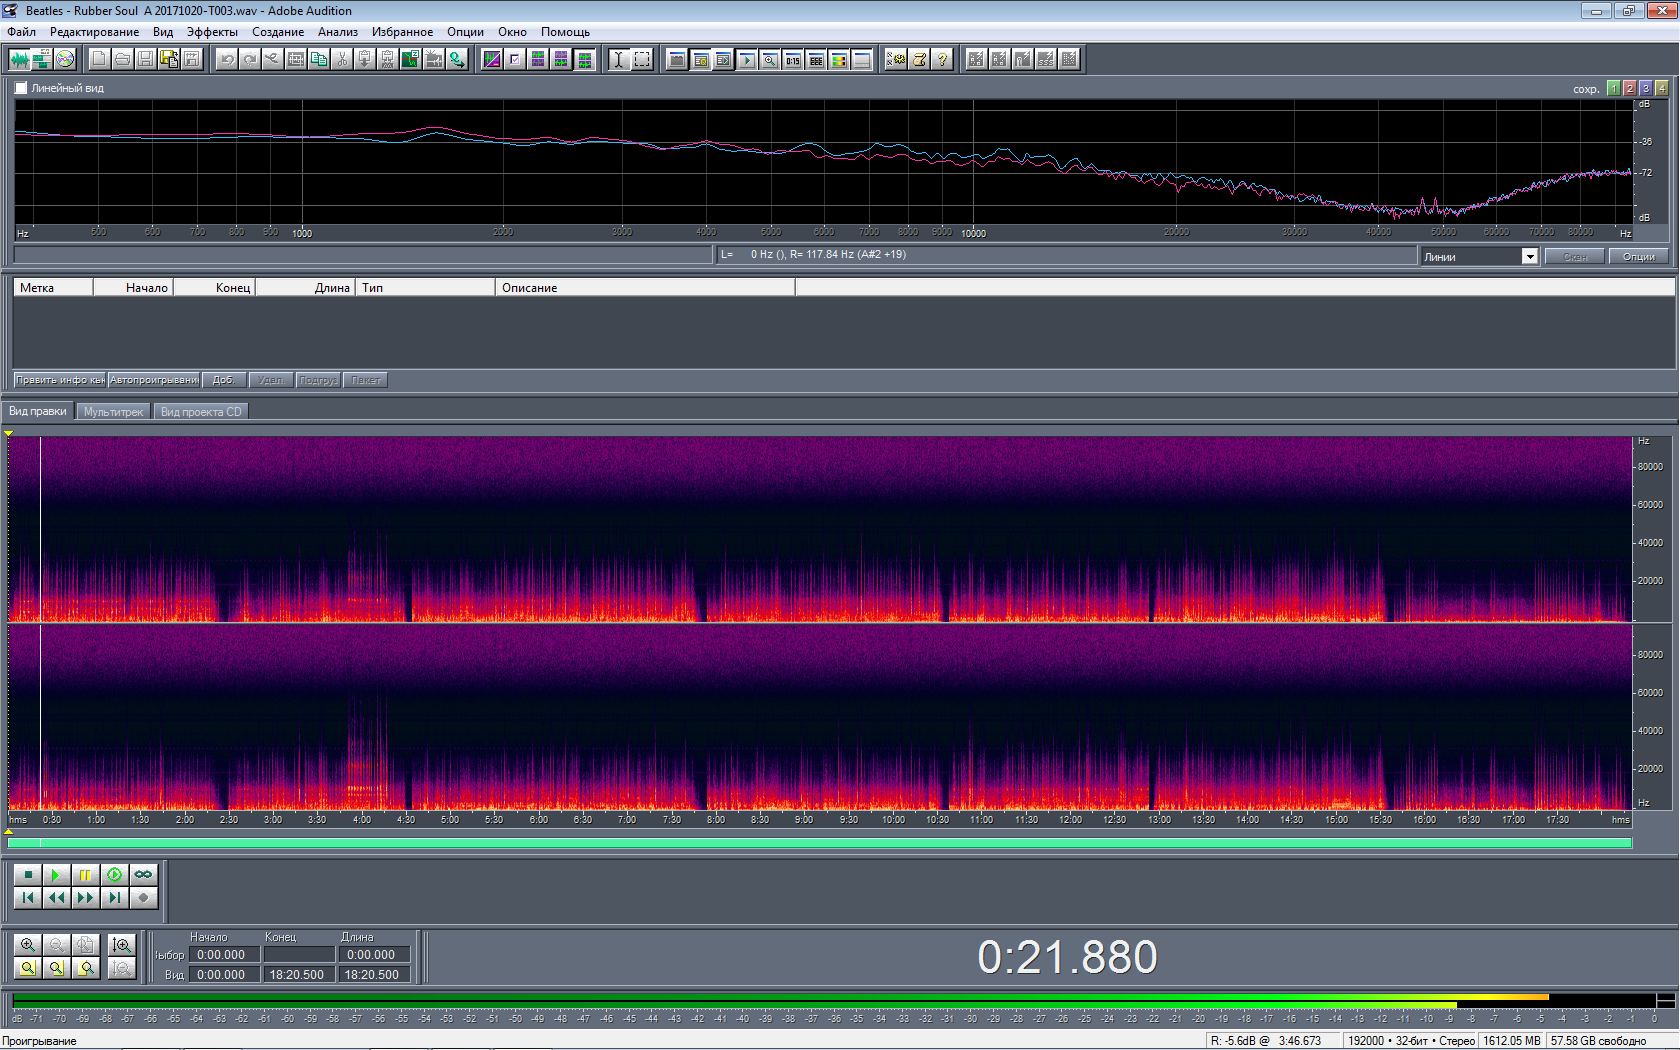Stop playback with the square button
This screenshot has width=1680, height=1050.
coord(28,874)
